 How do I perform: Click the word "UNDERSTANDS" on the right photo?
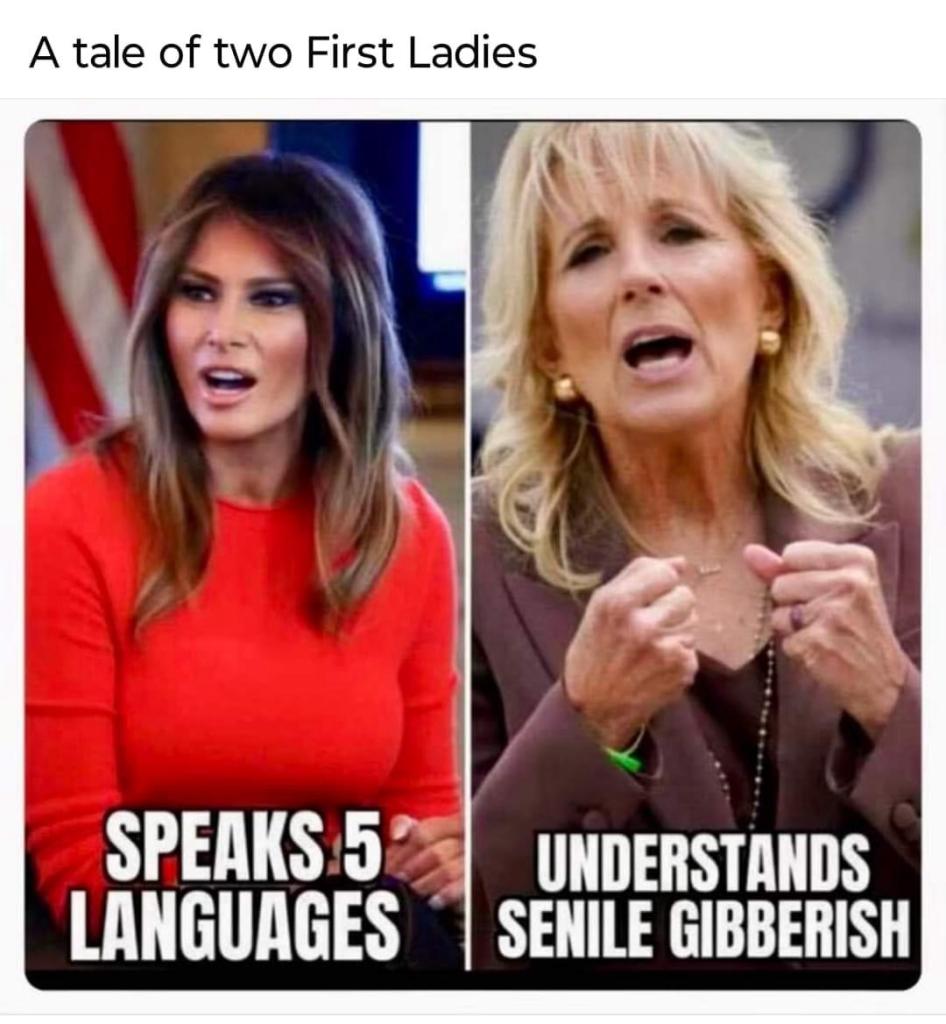click(703, 862)
